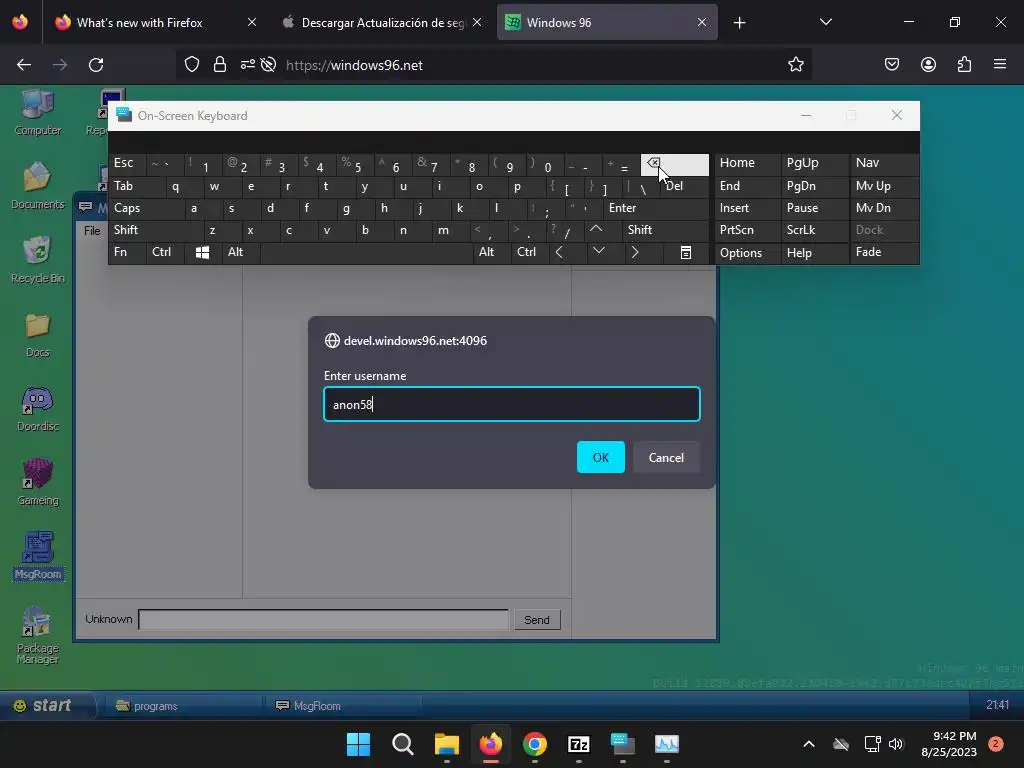Click the Enter username text field
The height and width of the screenshot is (768, 1024).
pos(512,404)
